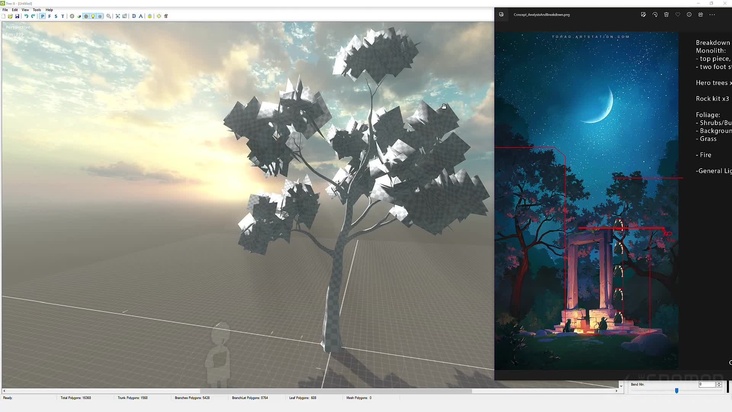Click the Save disk toolbar icon
The height and width of the screenshot is (412, 732).
click(17, 16)
